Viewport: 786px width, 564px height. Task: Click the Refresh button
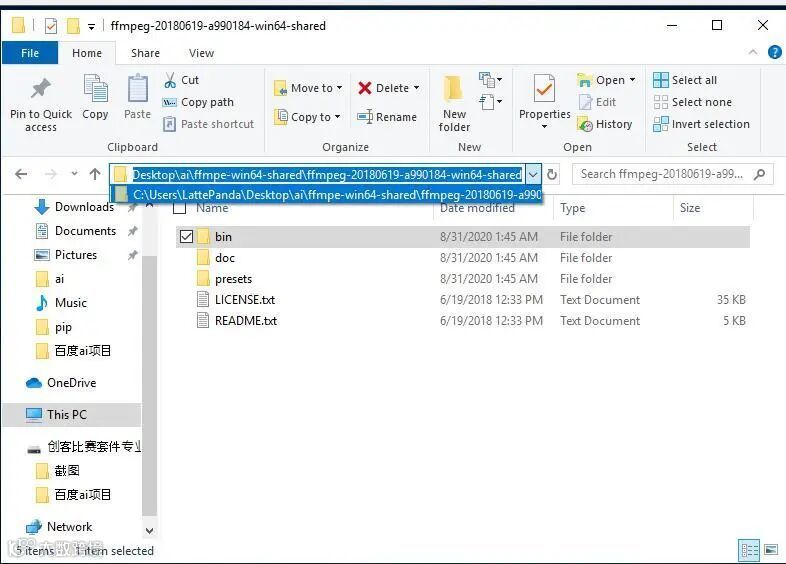[552, 174]
